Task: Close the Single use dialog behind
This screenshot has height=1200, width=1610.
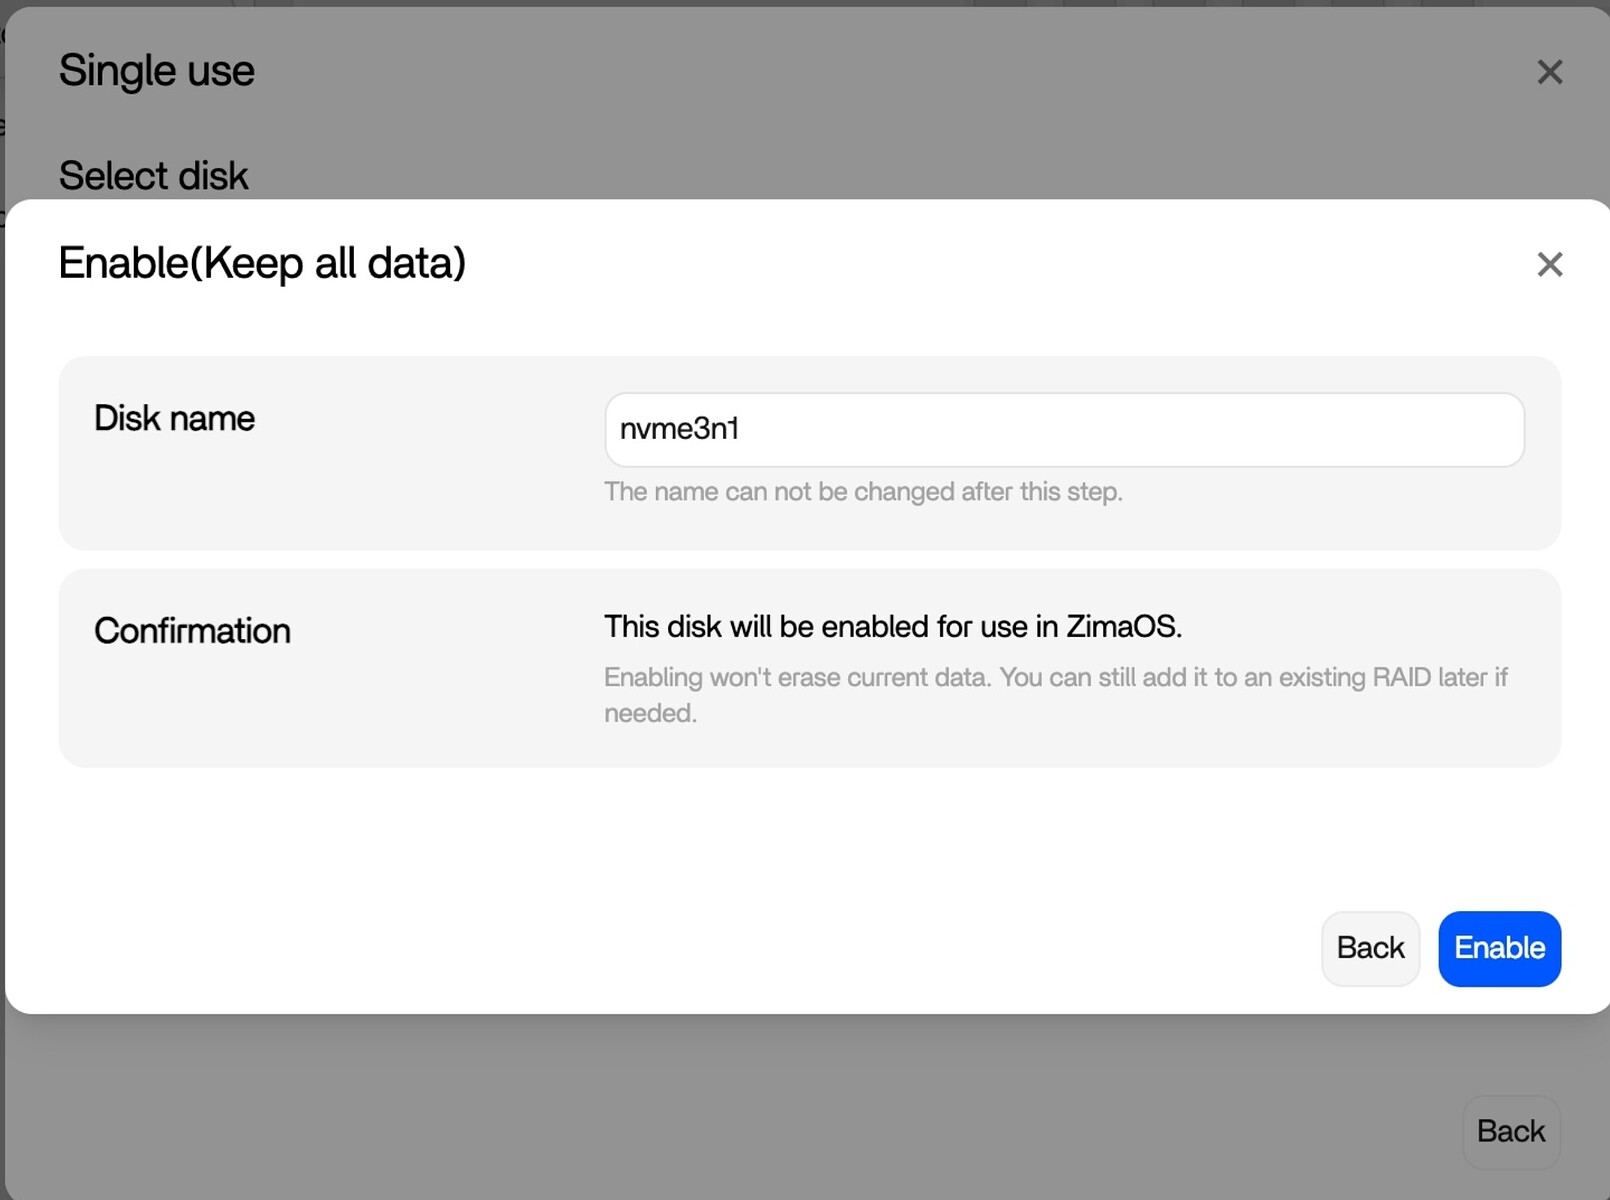Action: pyautogui.click(x=1549, y=72)
